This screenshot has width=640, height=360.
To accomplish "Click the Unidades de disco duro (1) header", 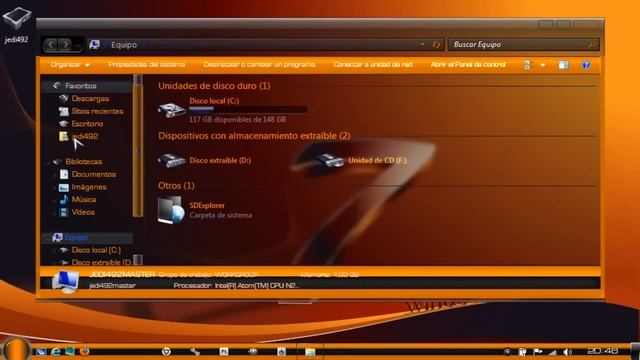I will click(214, 86).
